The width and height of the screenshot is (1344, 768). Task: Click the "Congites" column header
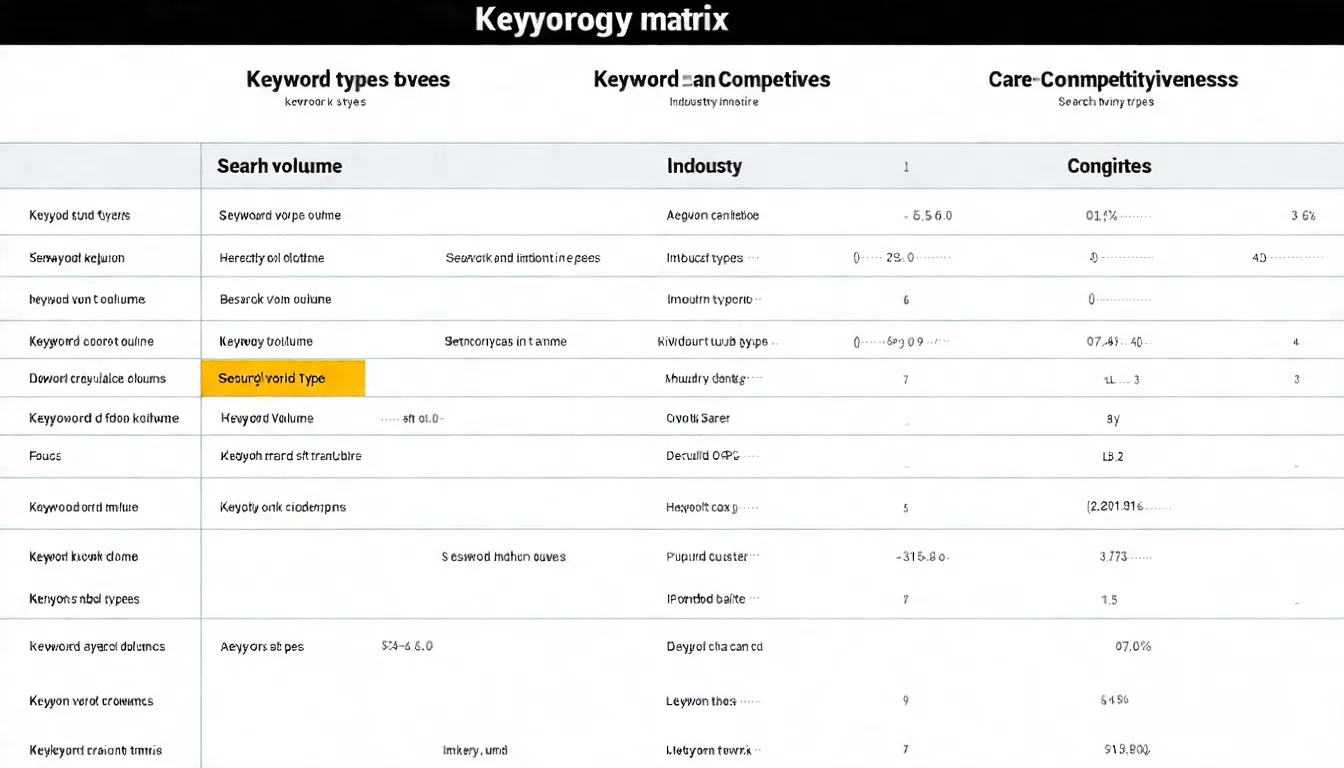pos(1109,166)
